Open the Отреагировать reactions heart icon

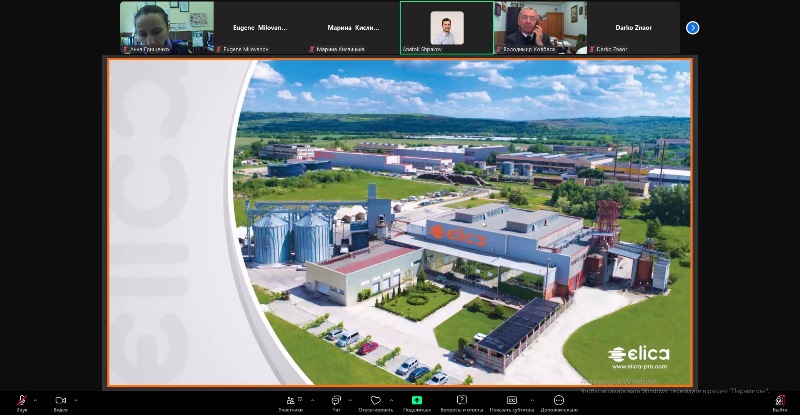[x=376, y=401]
